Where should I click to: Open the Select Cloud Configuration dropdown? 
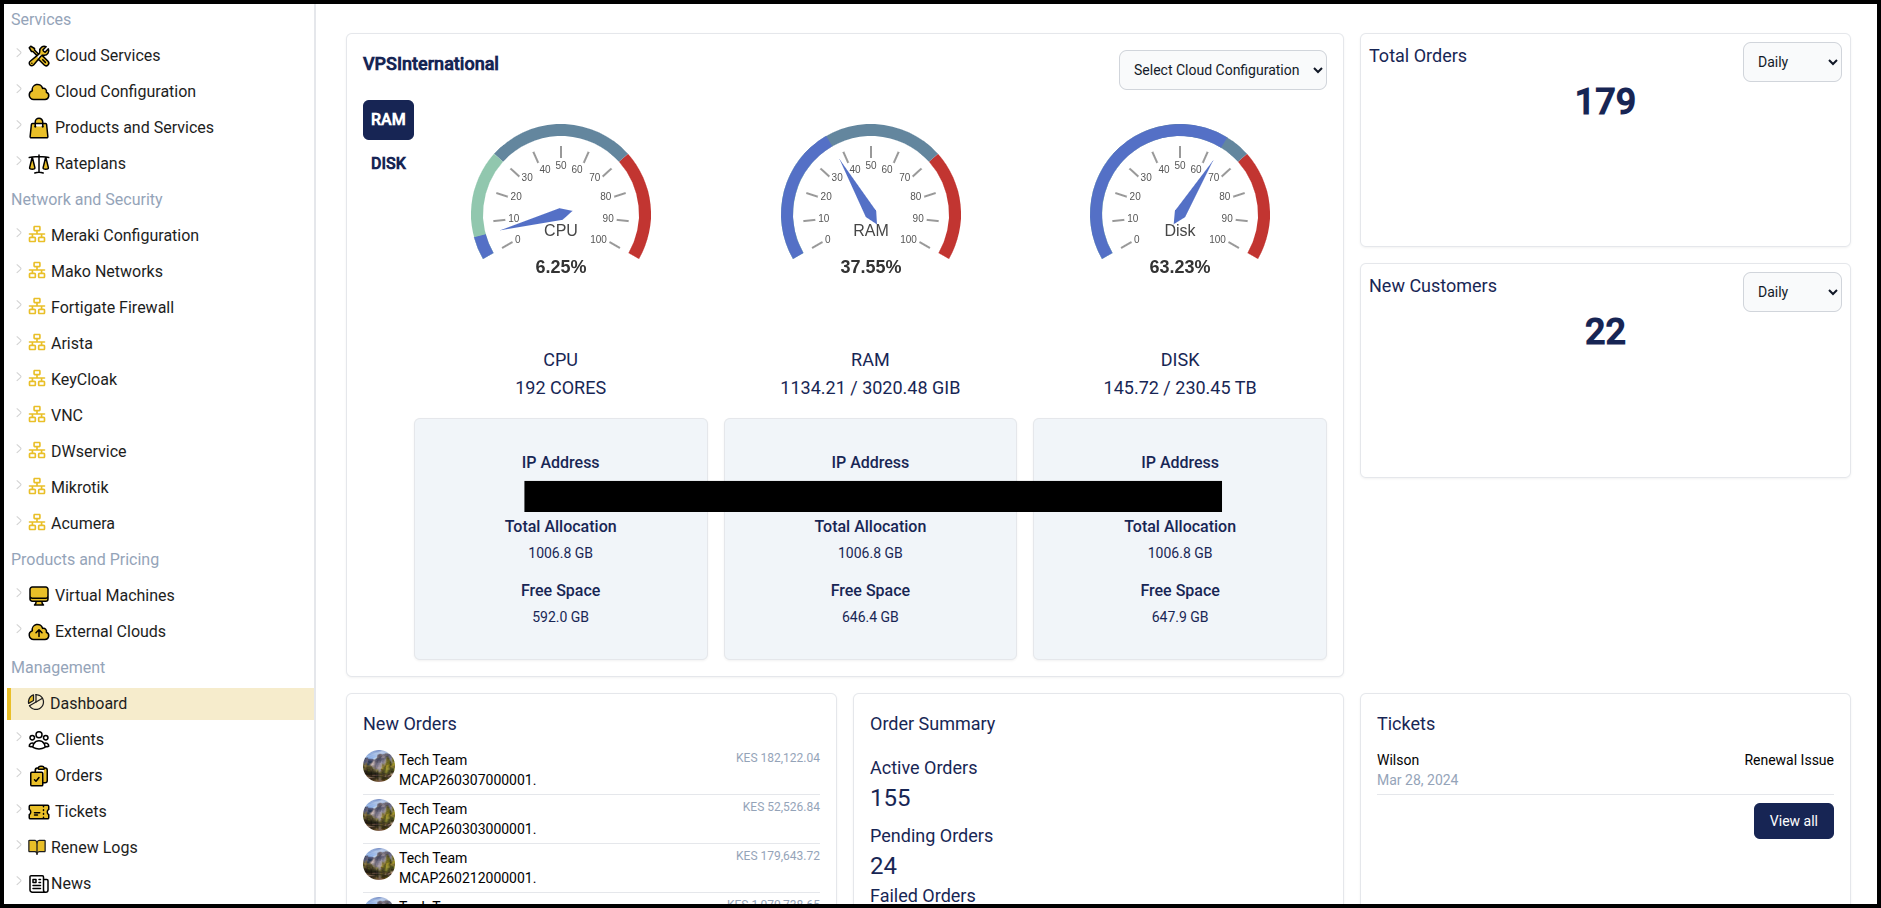[1222, 70]
